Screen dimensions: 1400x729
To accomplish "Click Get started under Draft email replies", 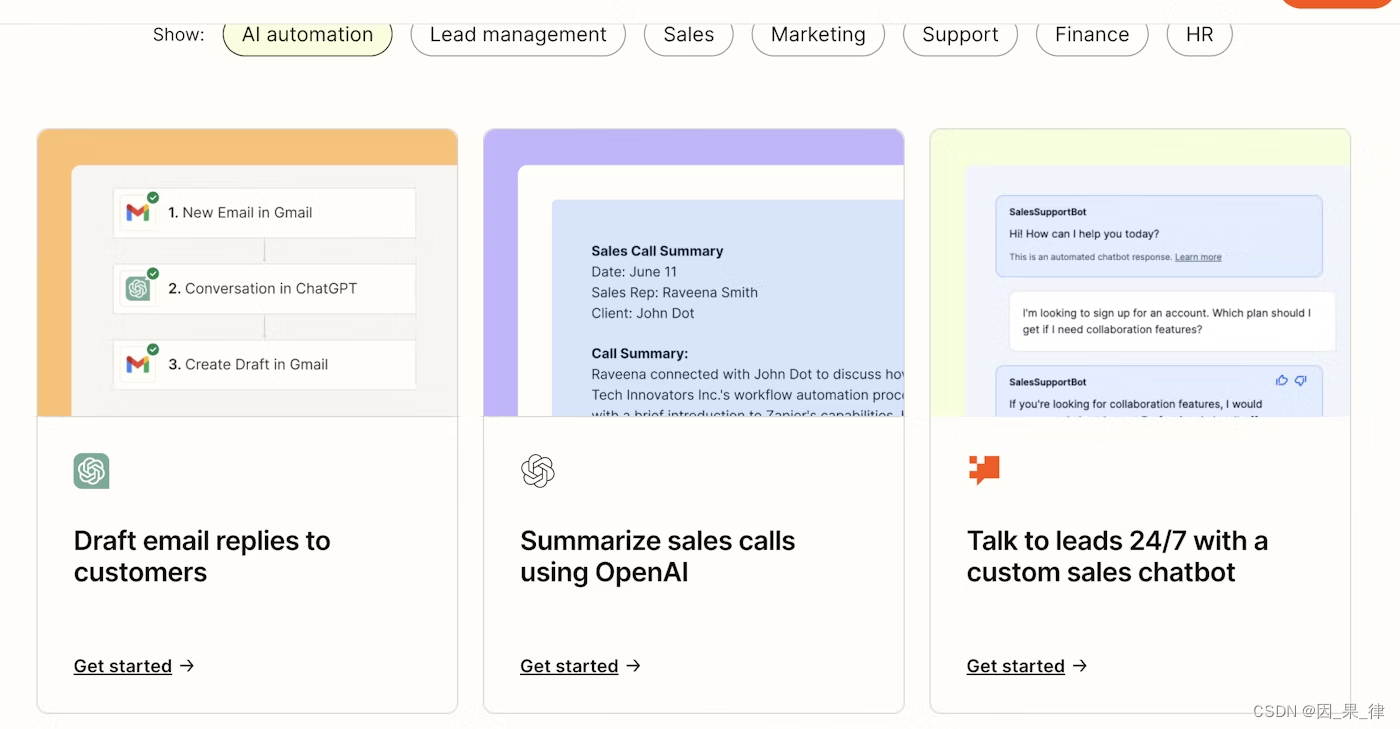I will (123, 666).
